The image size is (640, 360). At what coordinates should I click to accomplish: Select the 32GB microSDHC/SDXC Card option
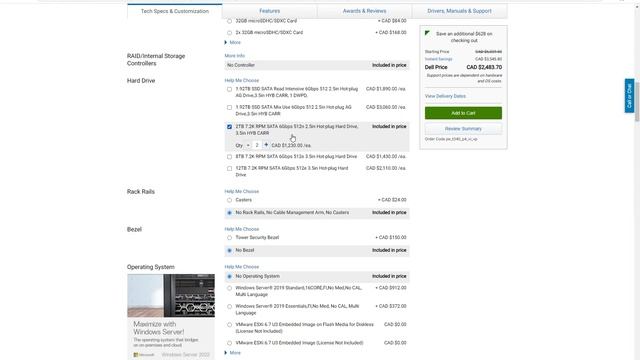229,21
